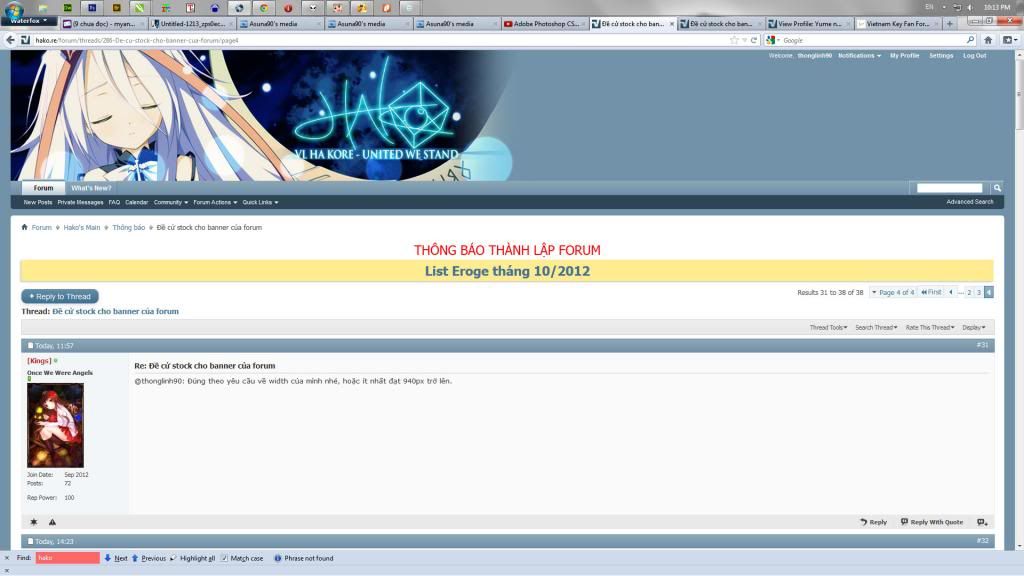The image size is (1024, 576).
Task: Open the 'Page 4 of 4' page jump dropdown
Action: click(x=893, y=293)
